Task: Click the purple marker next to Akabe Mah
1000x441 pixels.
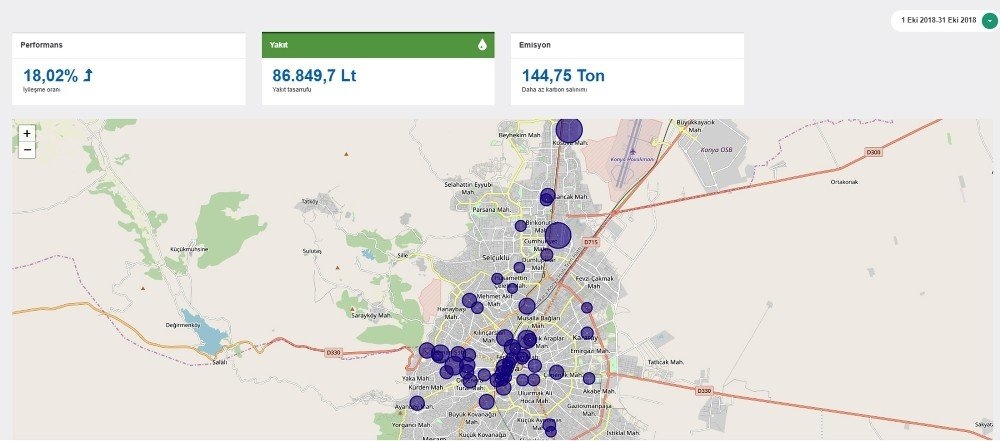Action: tap(589, 379)
